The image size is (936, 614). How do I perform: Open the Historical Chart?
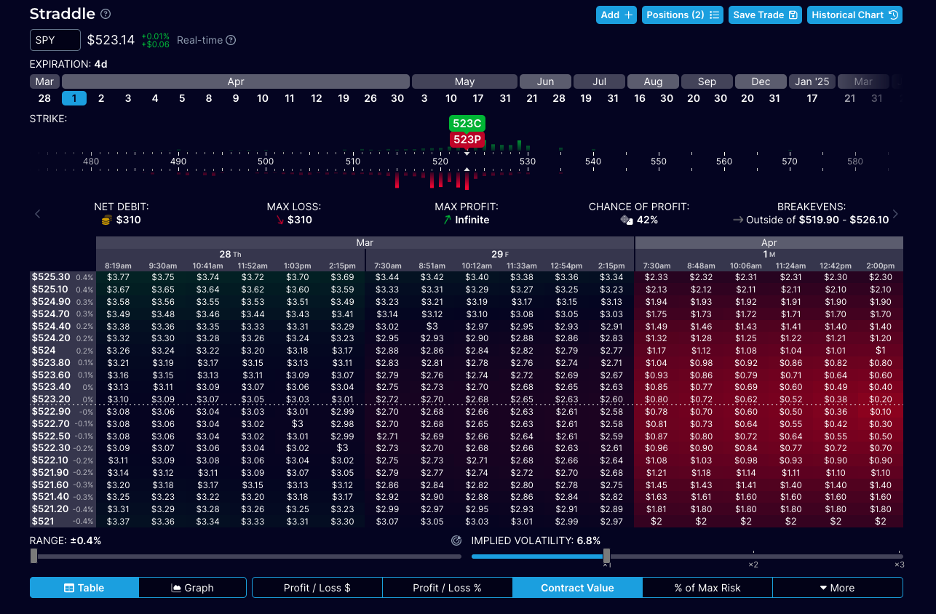(x=855, y=15)
